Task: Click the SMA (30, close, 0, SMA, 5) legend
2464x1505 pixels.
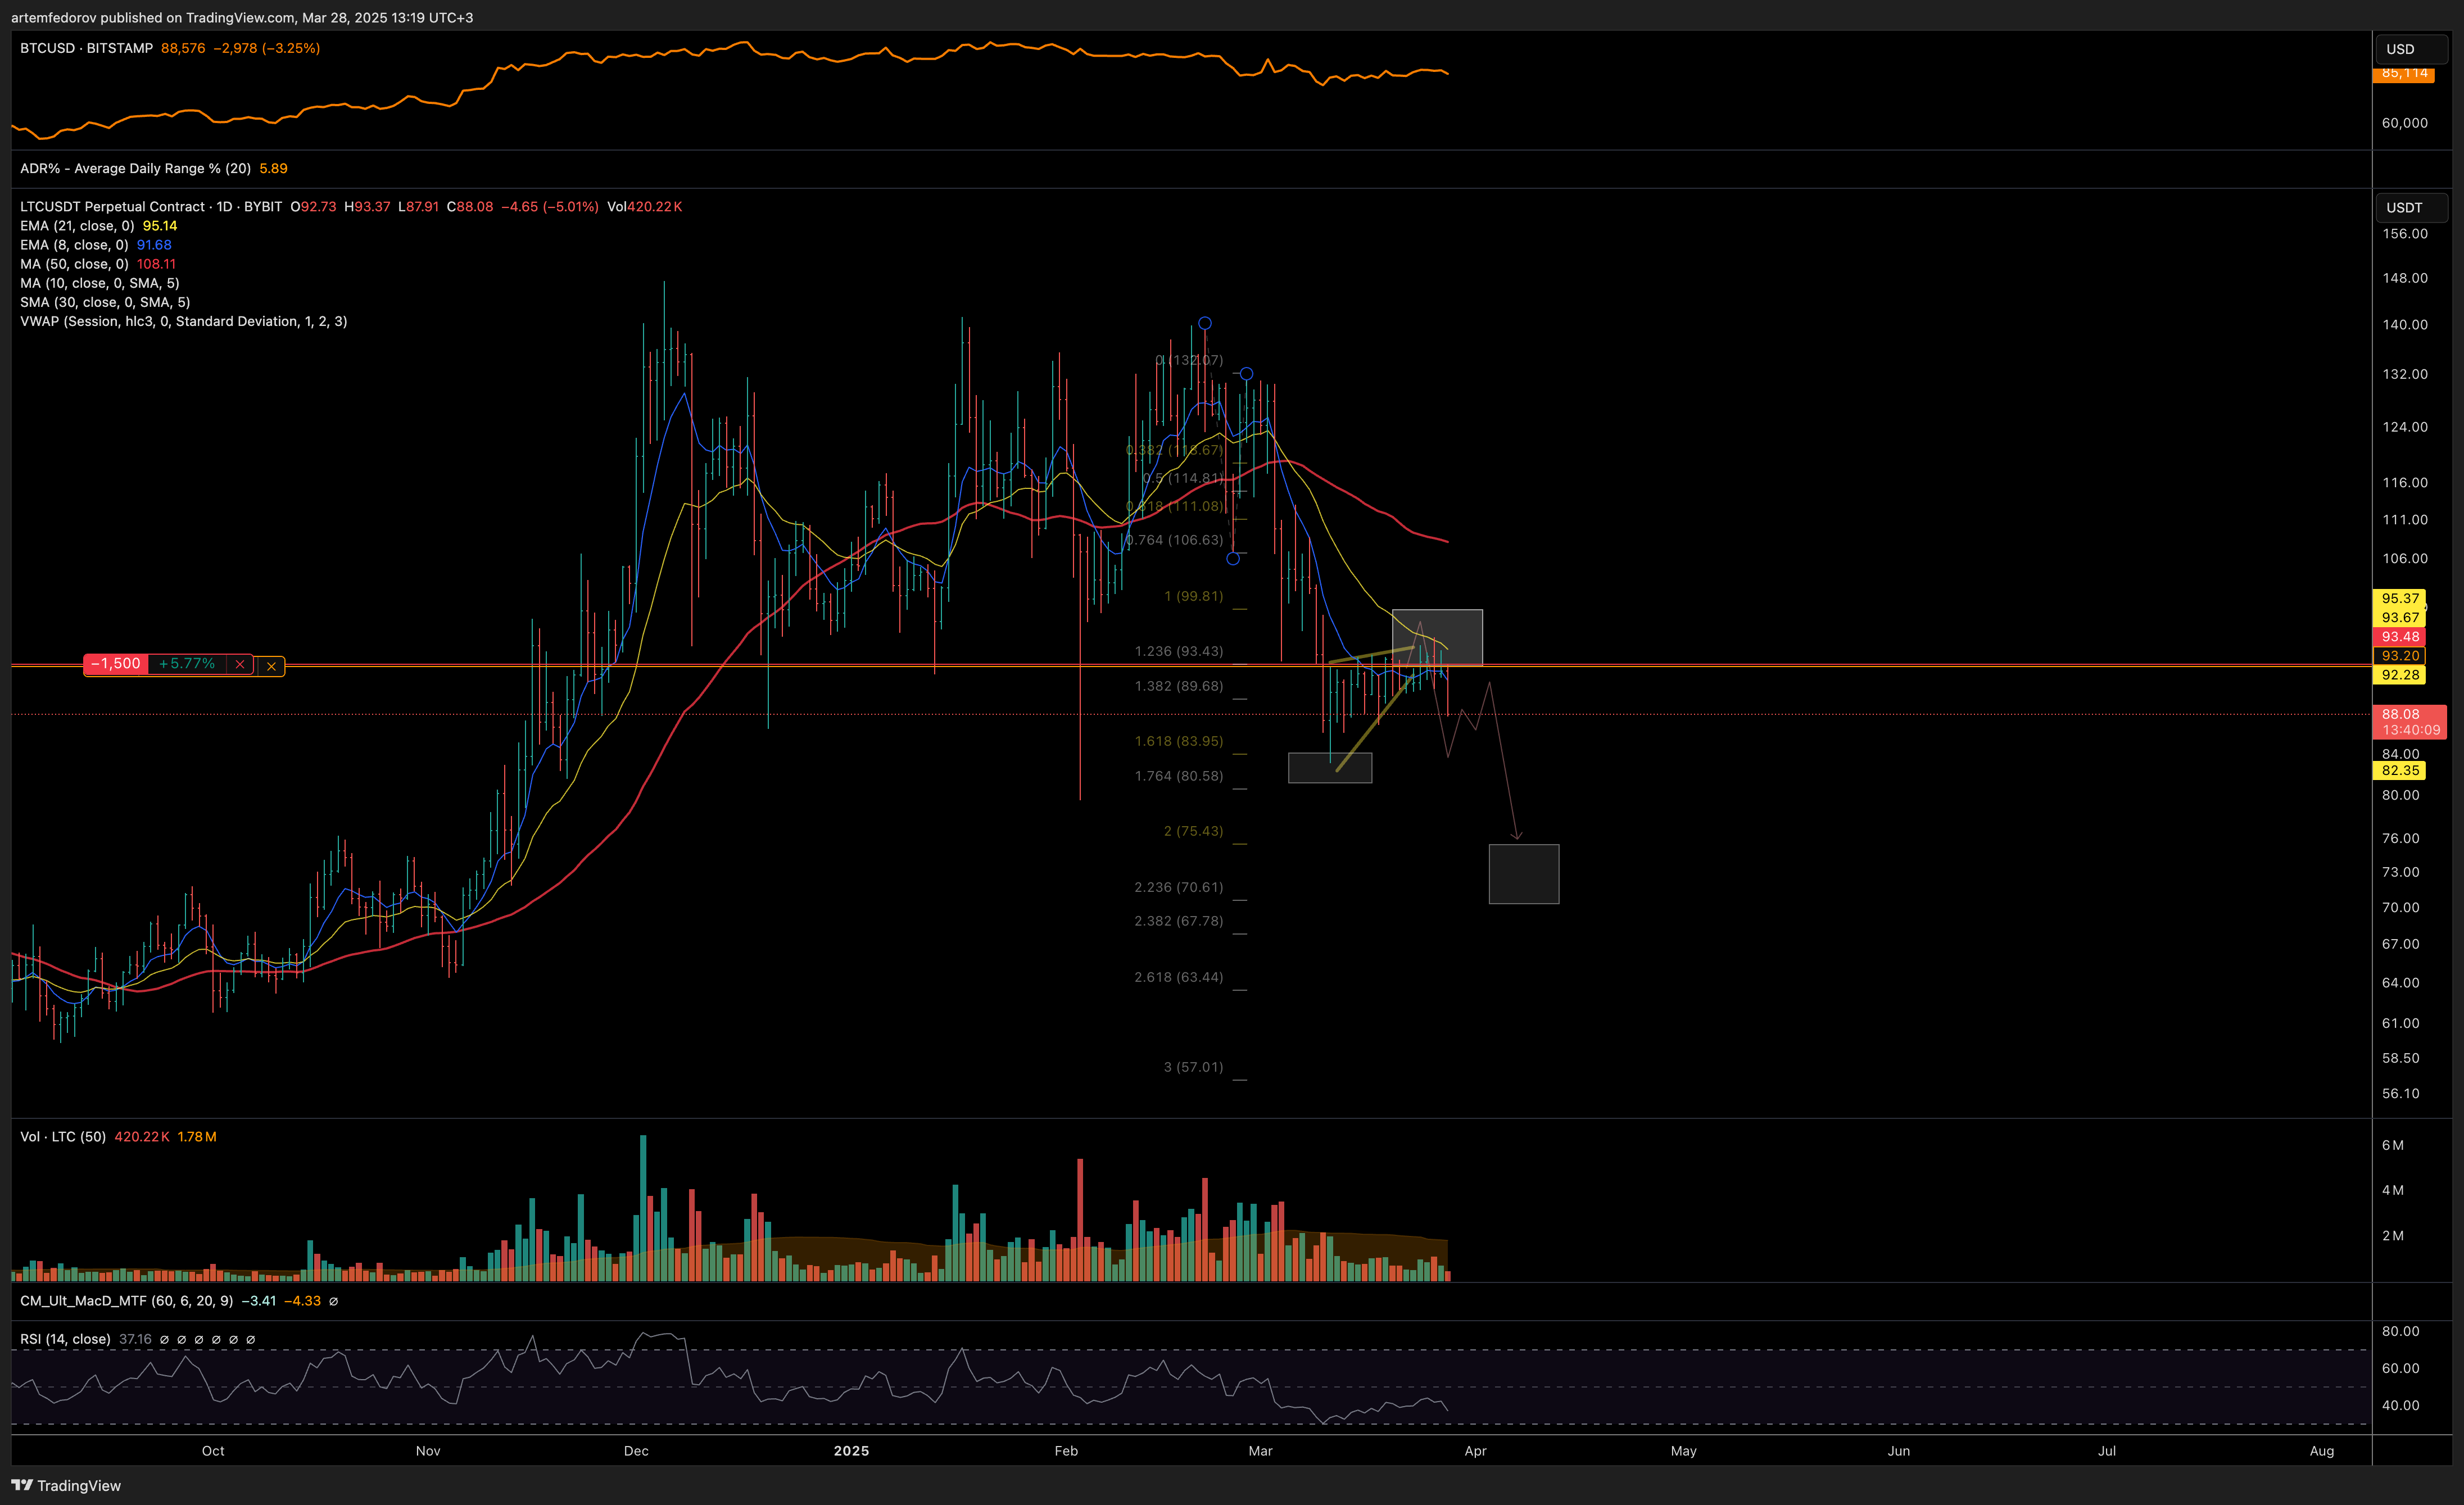Action: [x=105, y=302]
